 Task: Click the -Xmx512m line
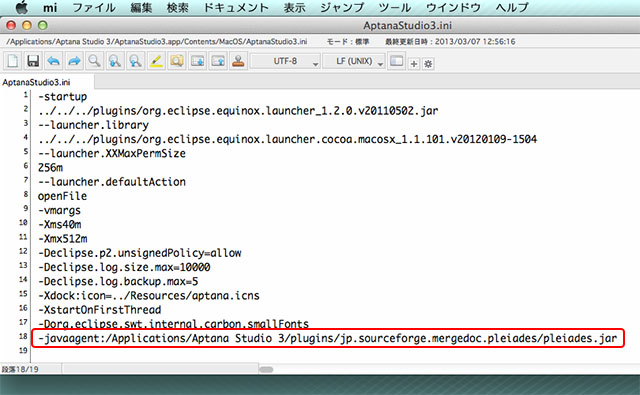[x=62, y=239]
